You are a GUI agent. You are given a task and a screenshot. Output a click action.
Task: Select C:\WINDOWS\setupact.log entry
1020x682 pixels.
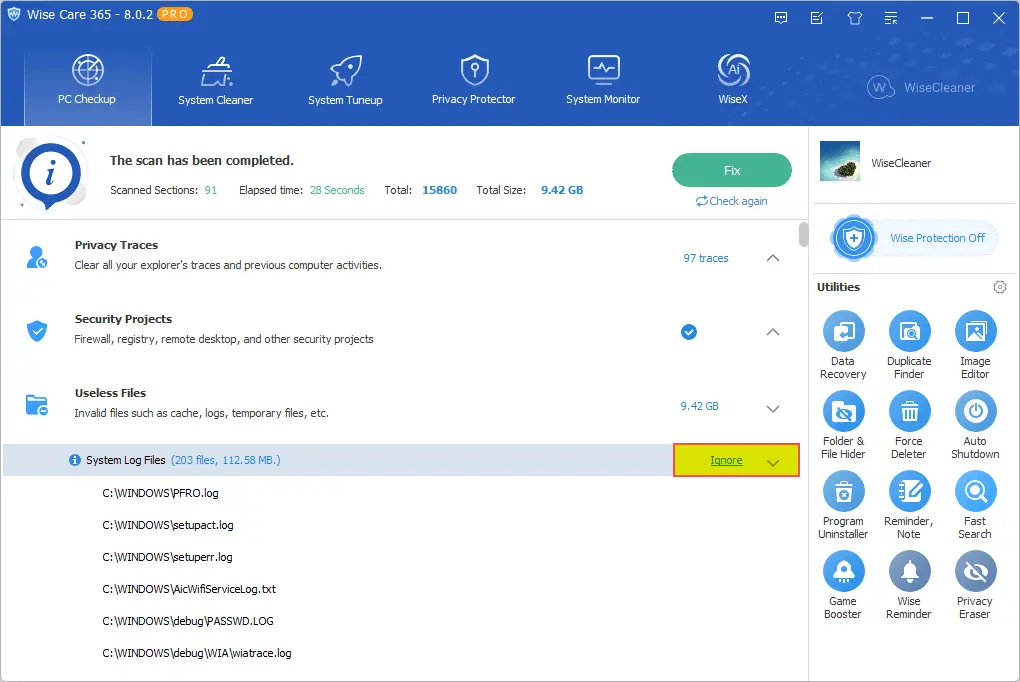168,525
